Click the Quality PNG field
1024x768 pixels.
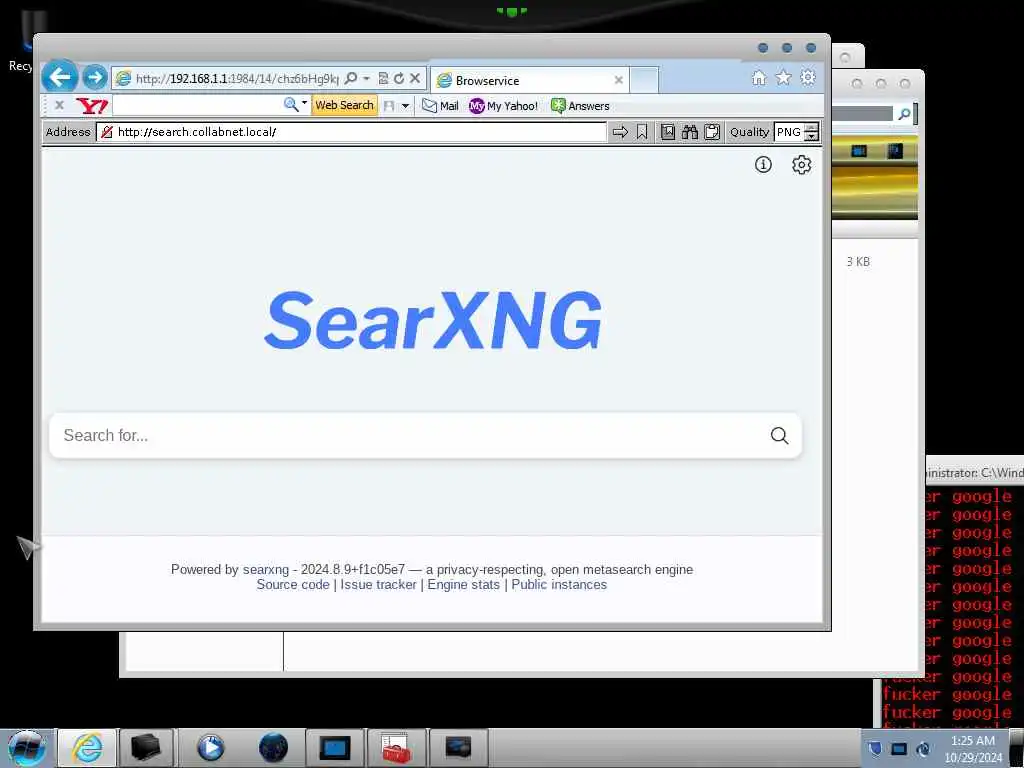click(789, 132)
